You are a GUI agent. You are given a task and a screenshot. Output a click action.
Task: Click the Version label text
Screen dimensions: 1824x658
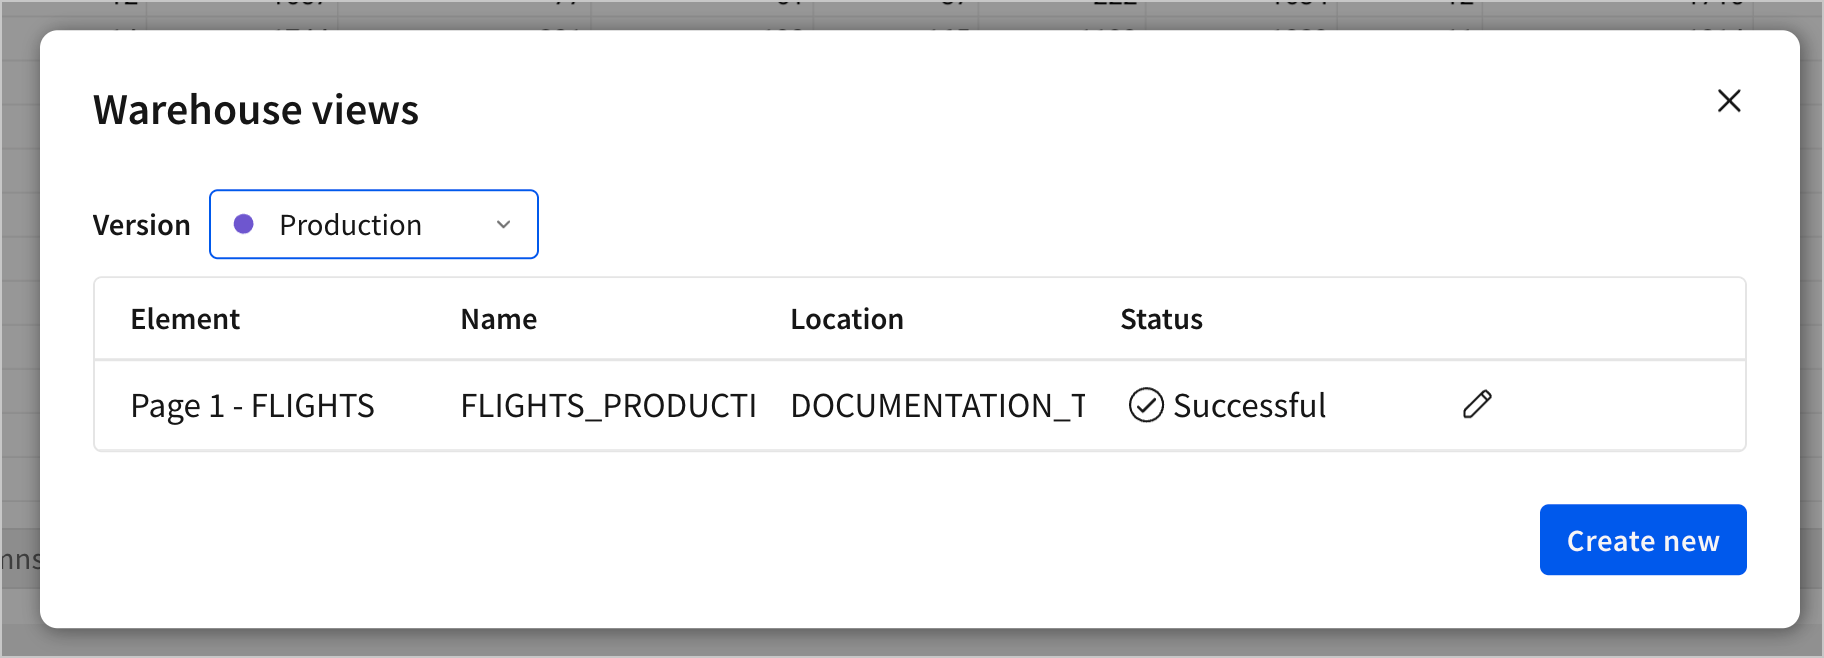click(x=141, y=224)
